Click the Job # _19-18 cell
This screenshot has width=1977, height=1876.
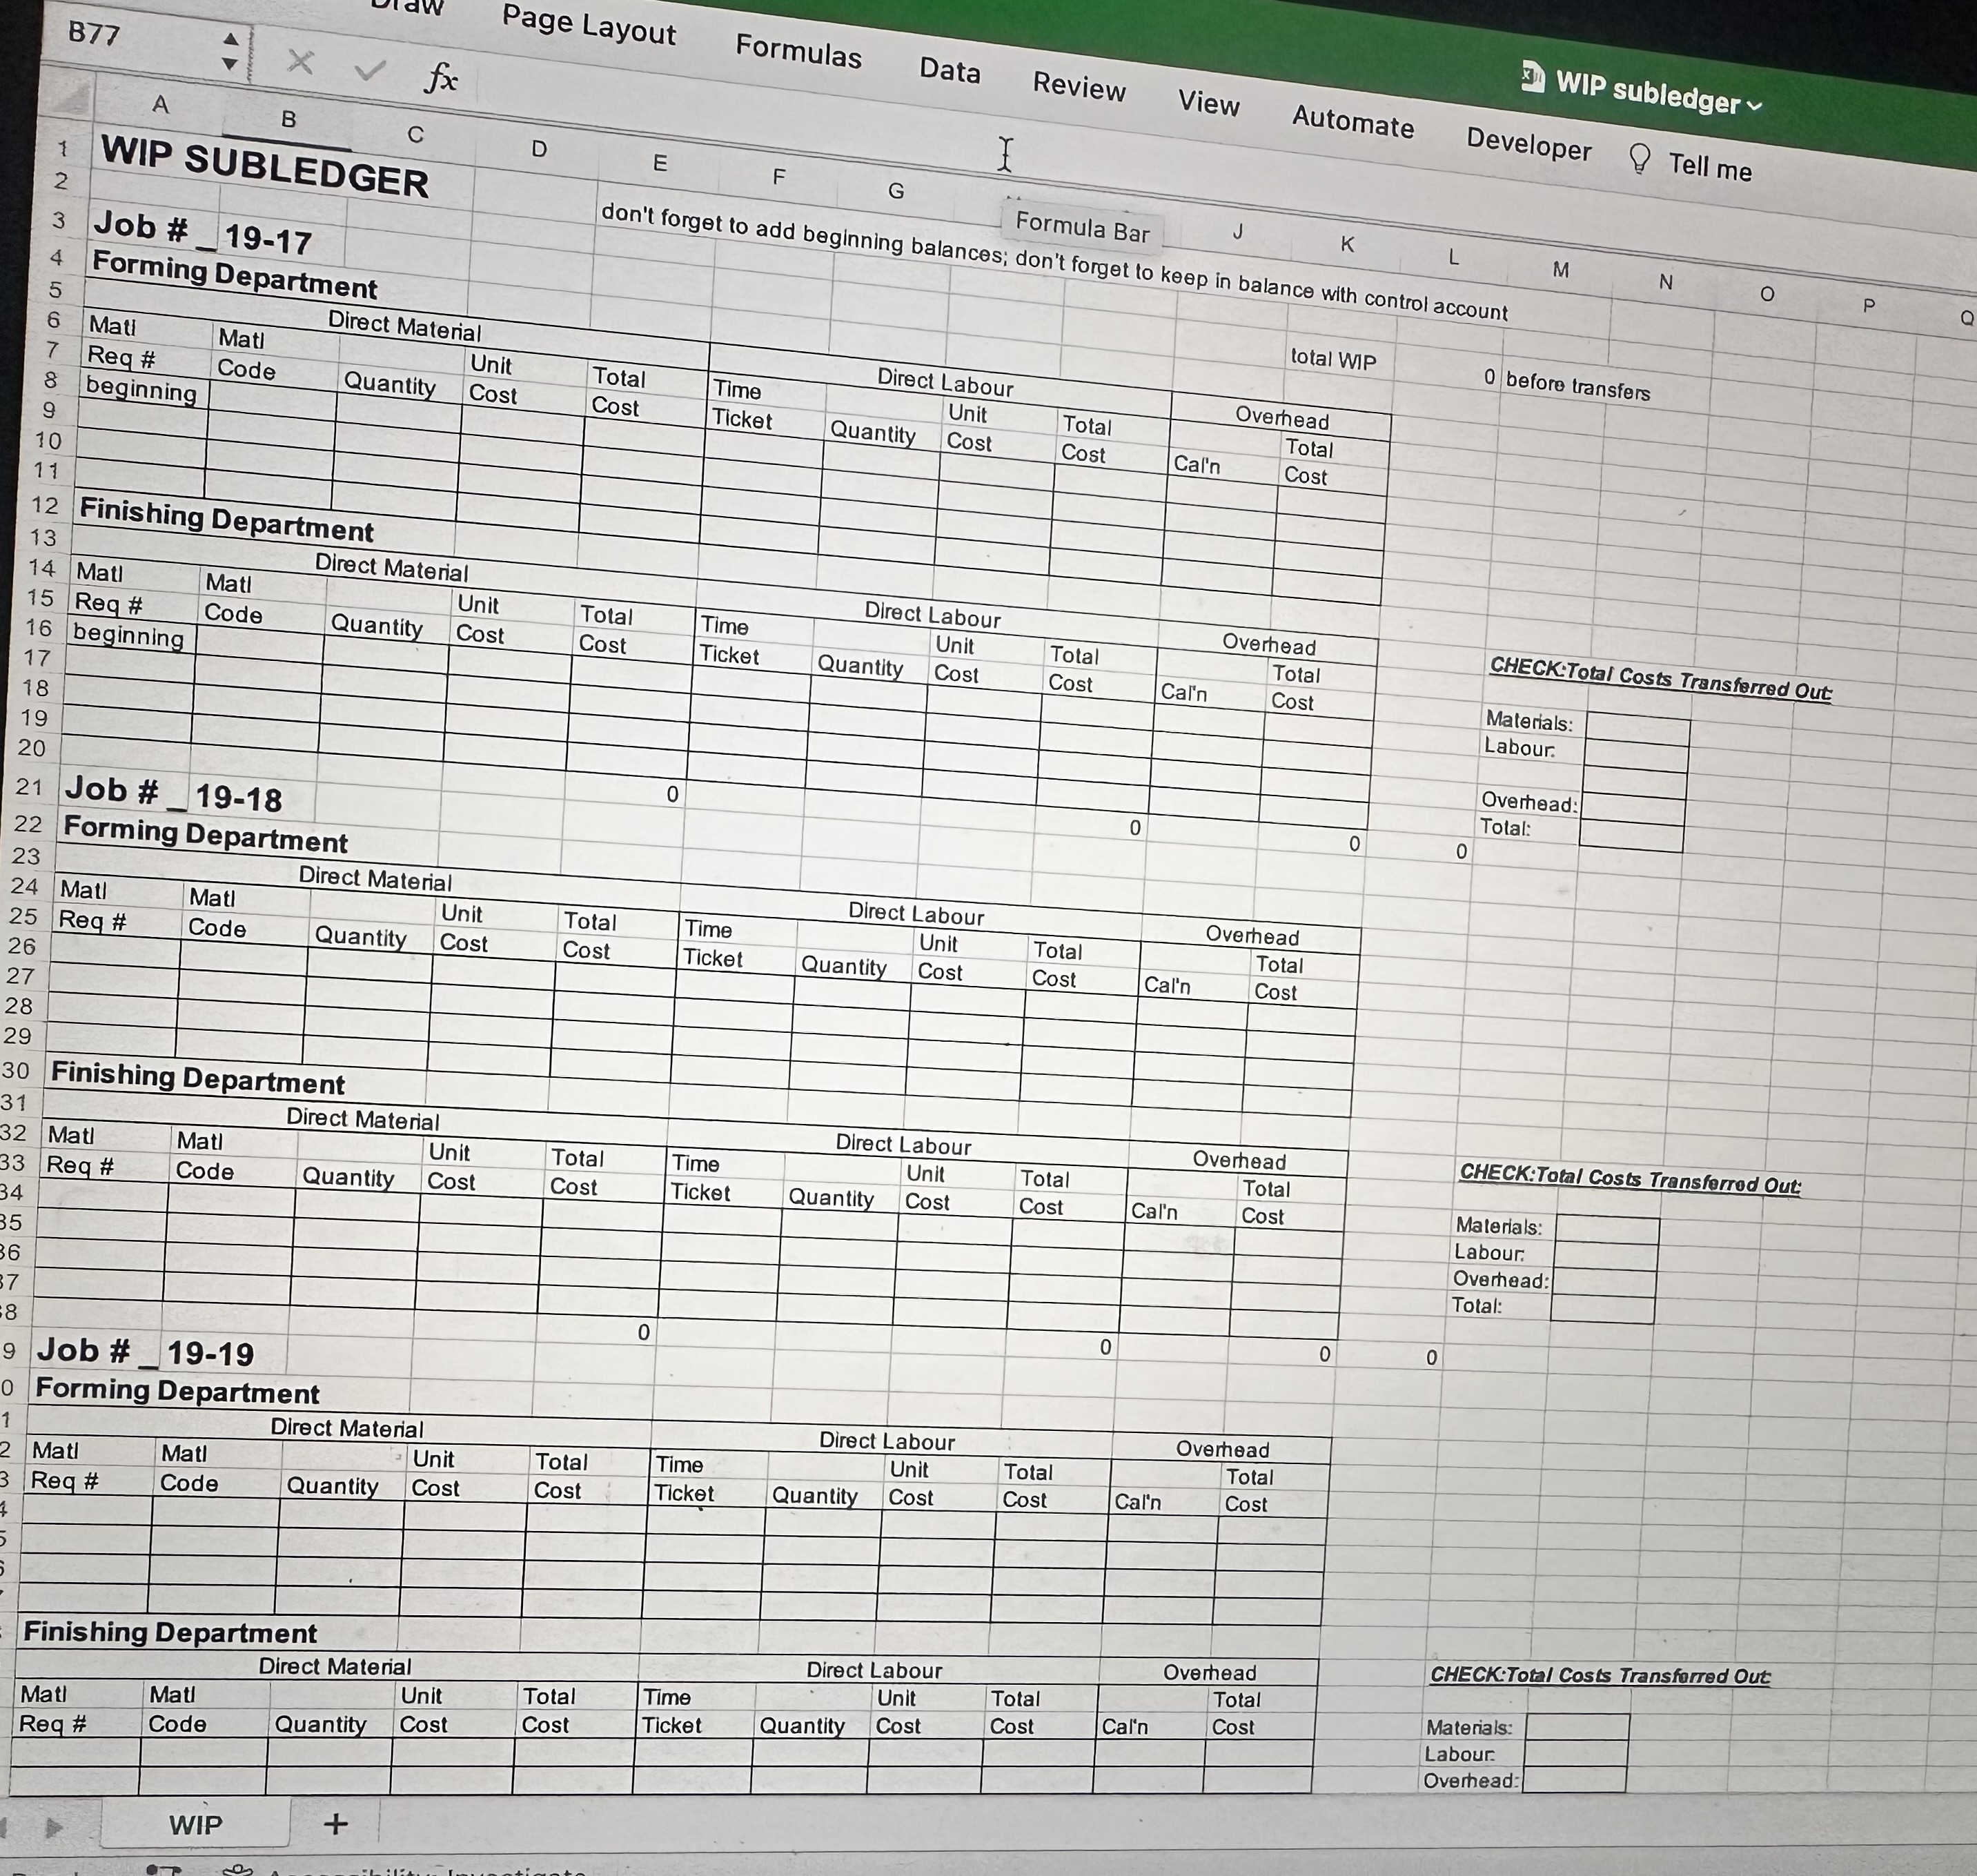(x=173, y=794)
